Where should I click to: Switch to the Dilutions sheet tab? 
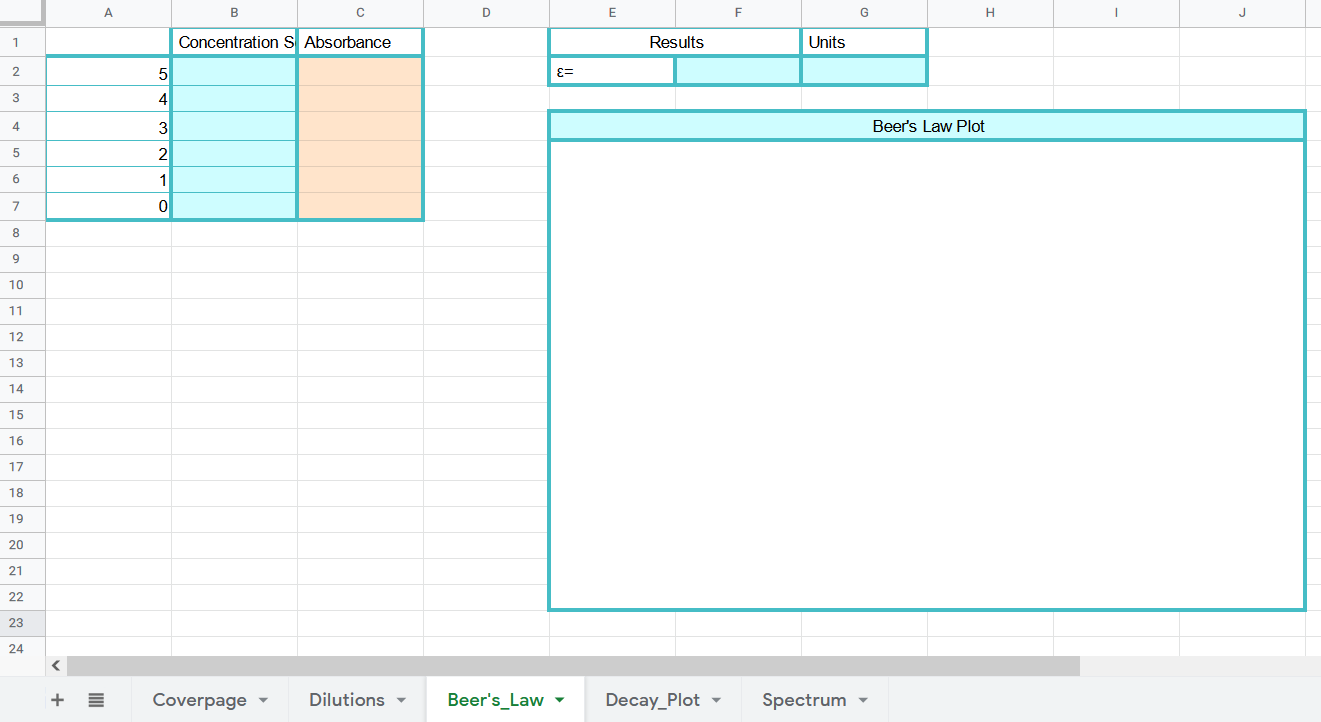pos(346,700)
